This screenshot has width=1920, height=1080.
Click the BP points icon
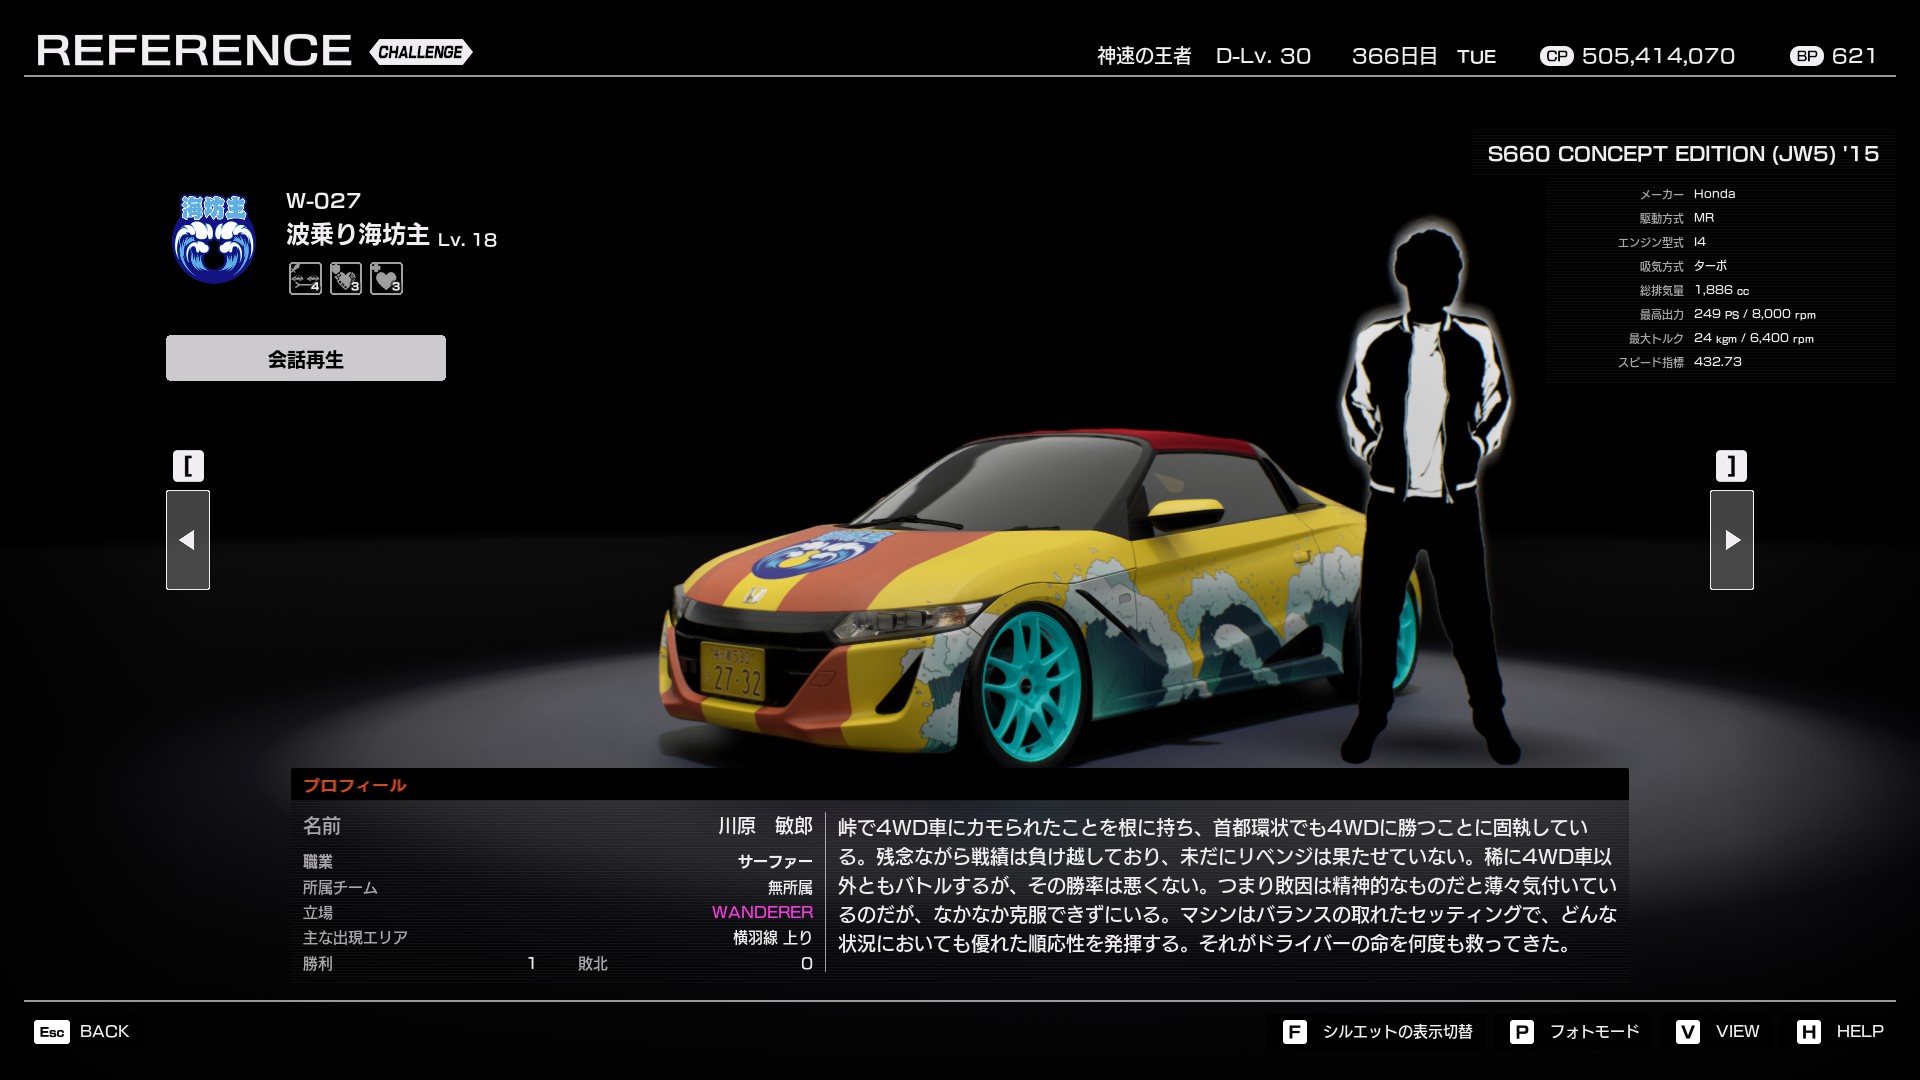coord(1806,56)
